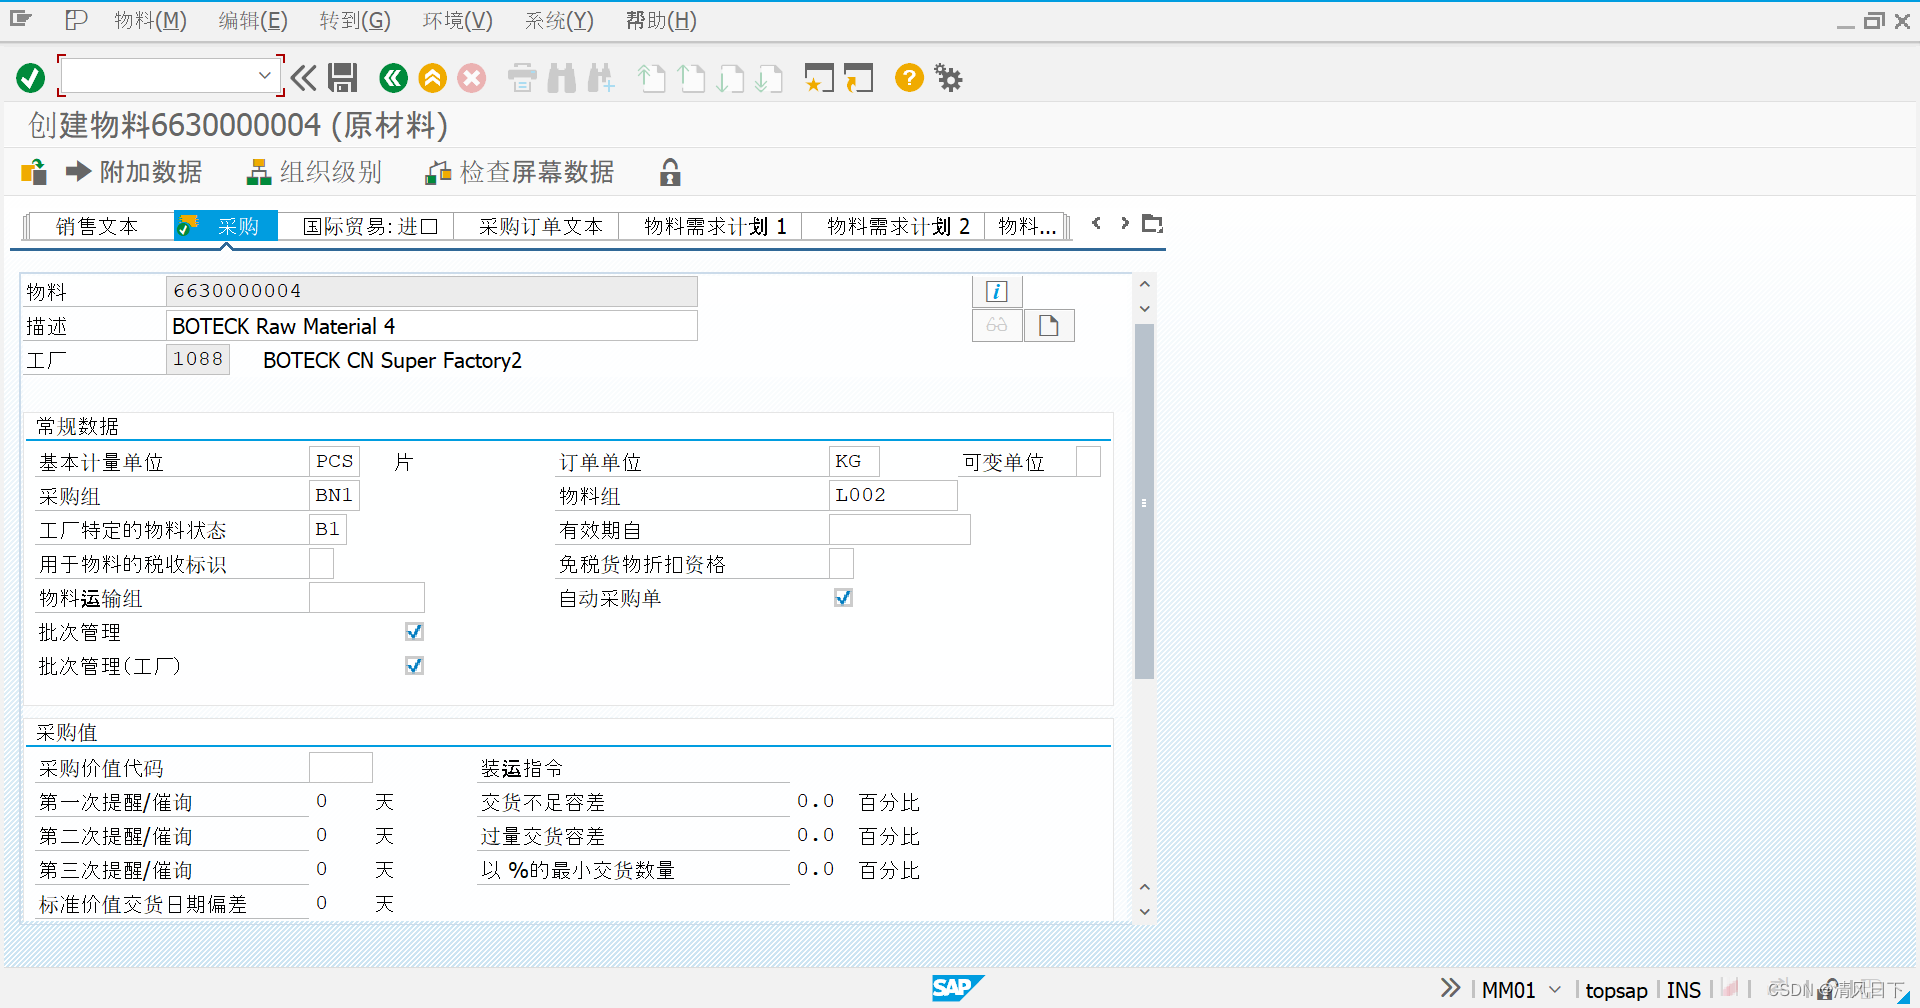1920x1008 pixels.
Task: Click the 组织级别 button
Action: 314,172
